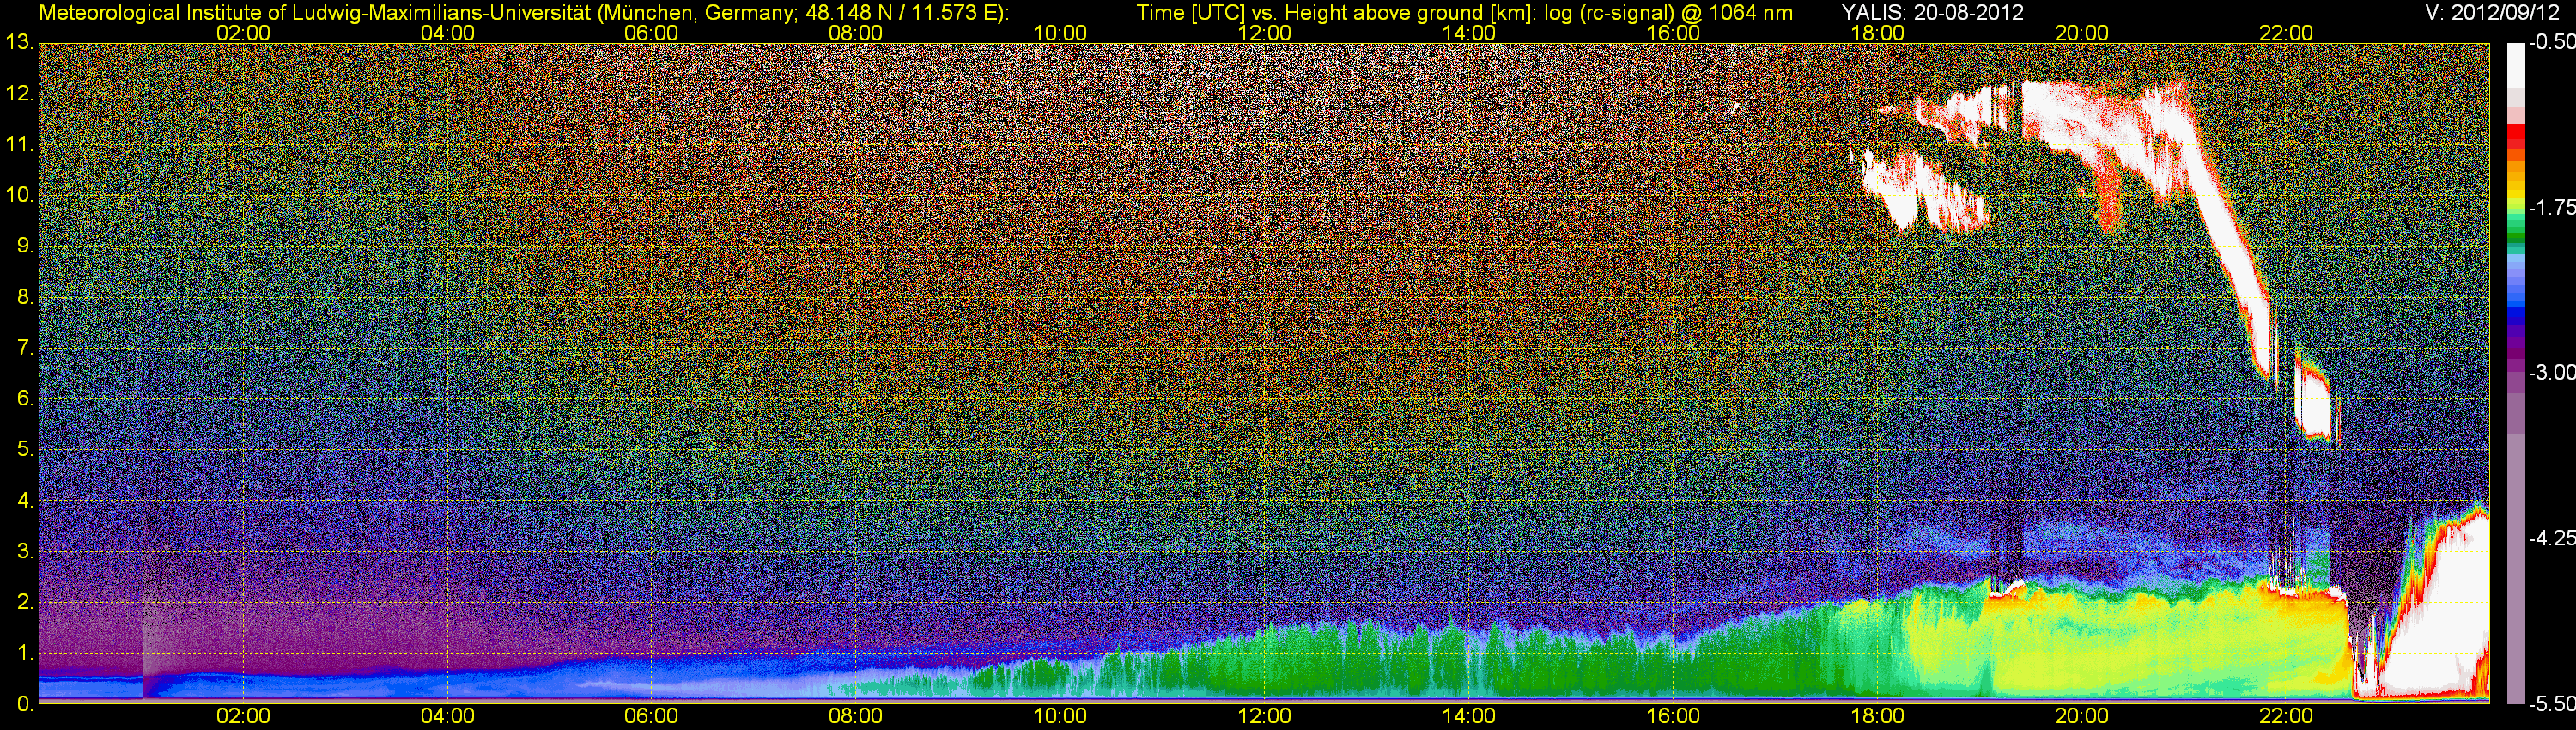
Task: Click '16:00' on the upper time axis
Action: tap(1673, 33)
